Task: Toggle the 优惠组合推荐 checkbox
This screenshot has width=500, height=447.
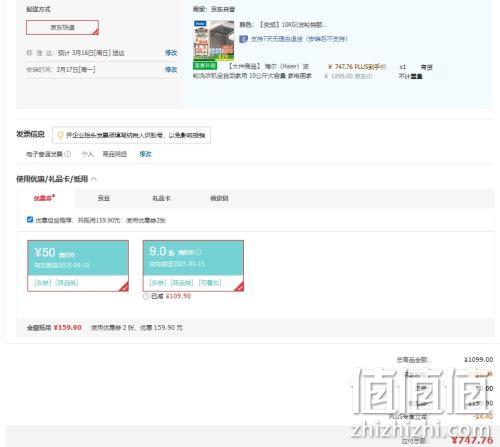Action: point(30,219)
